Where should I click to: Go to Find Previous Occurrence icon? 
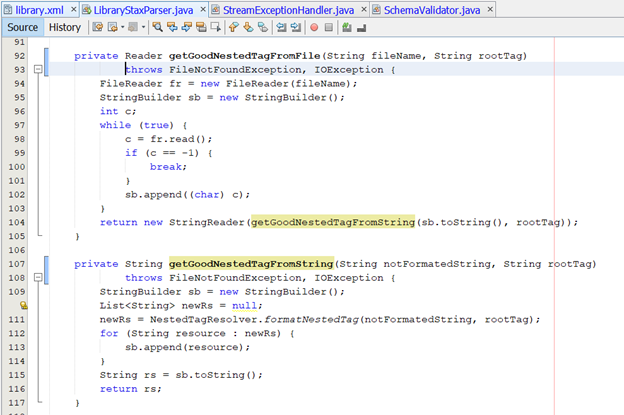tap(172, 27)
